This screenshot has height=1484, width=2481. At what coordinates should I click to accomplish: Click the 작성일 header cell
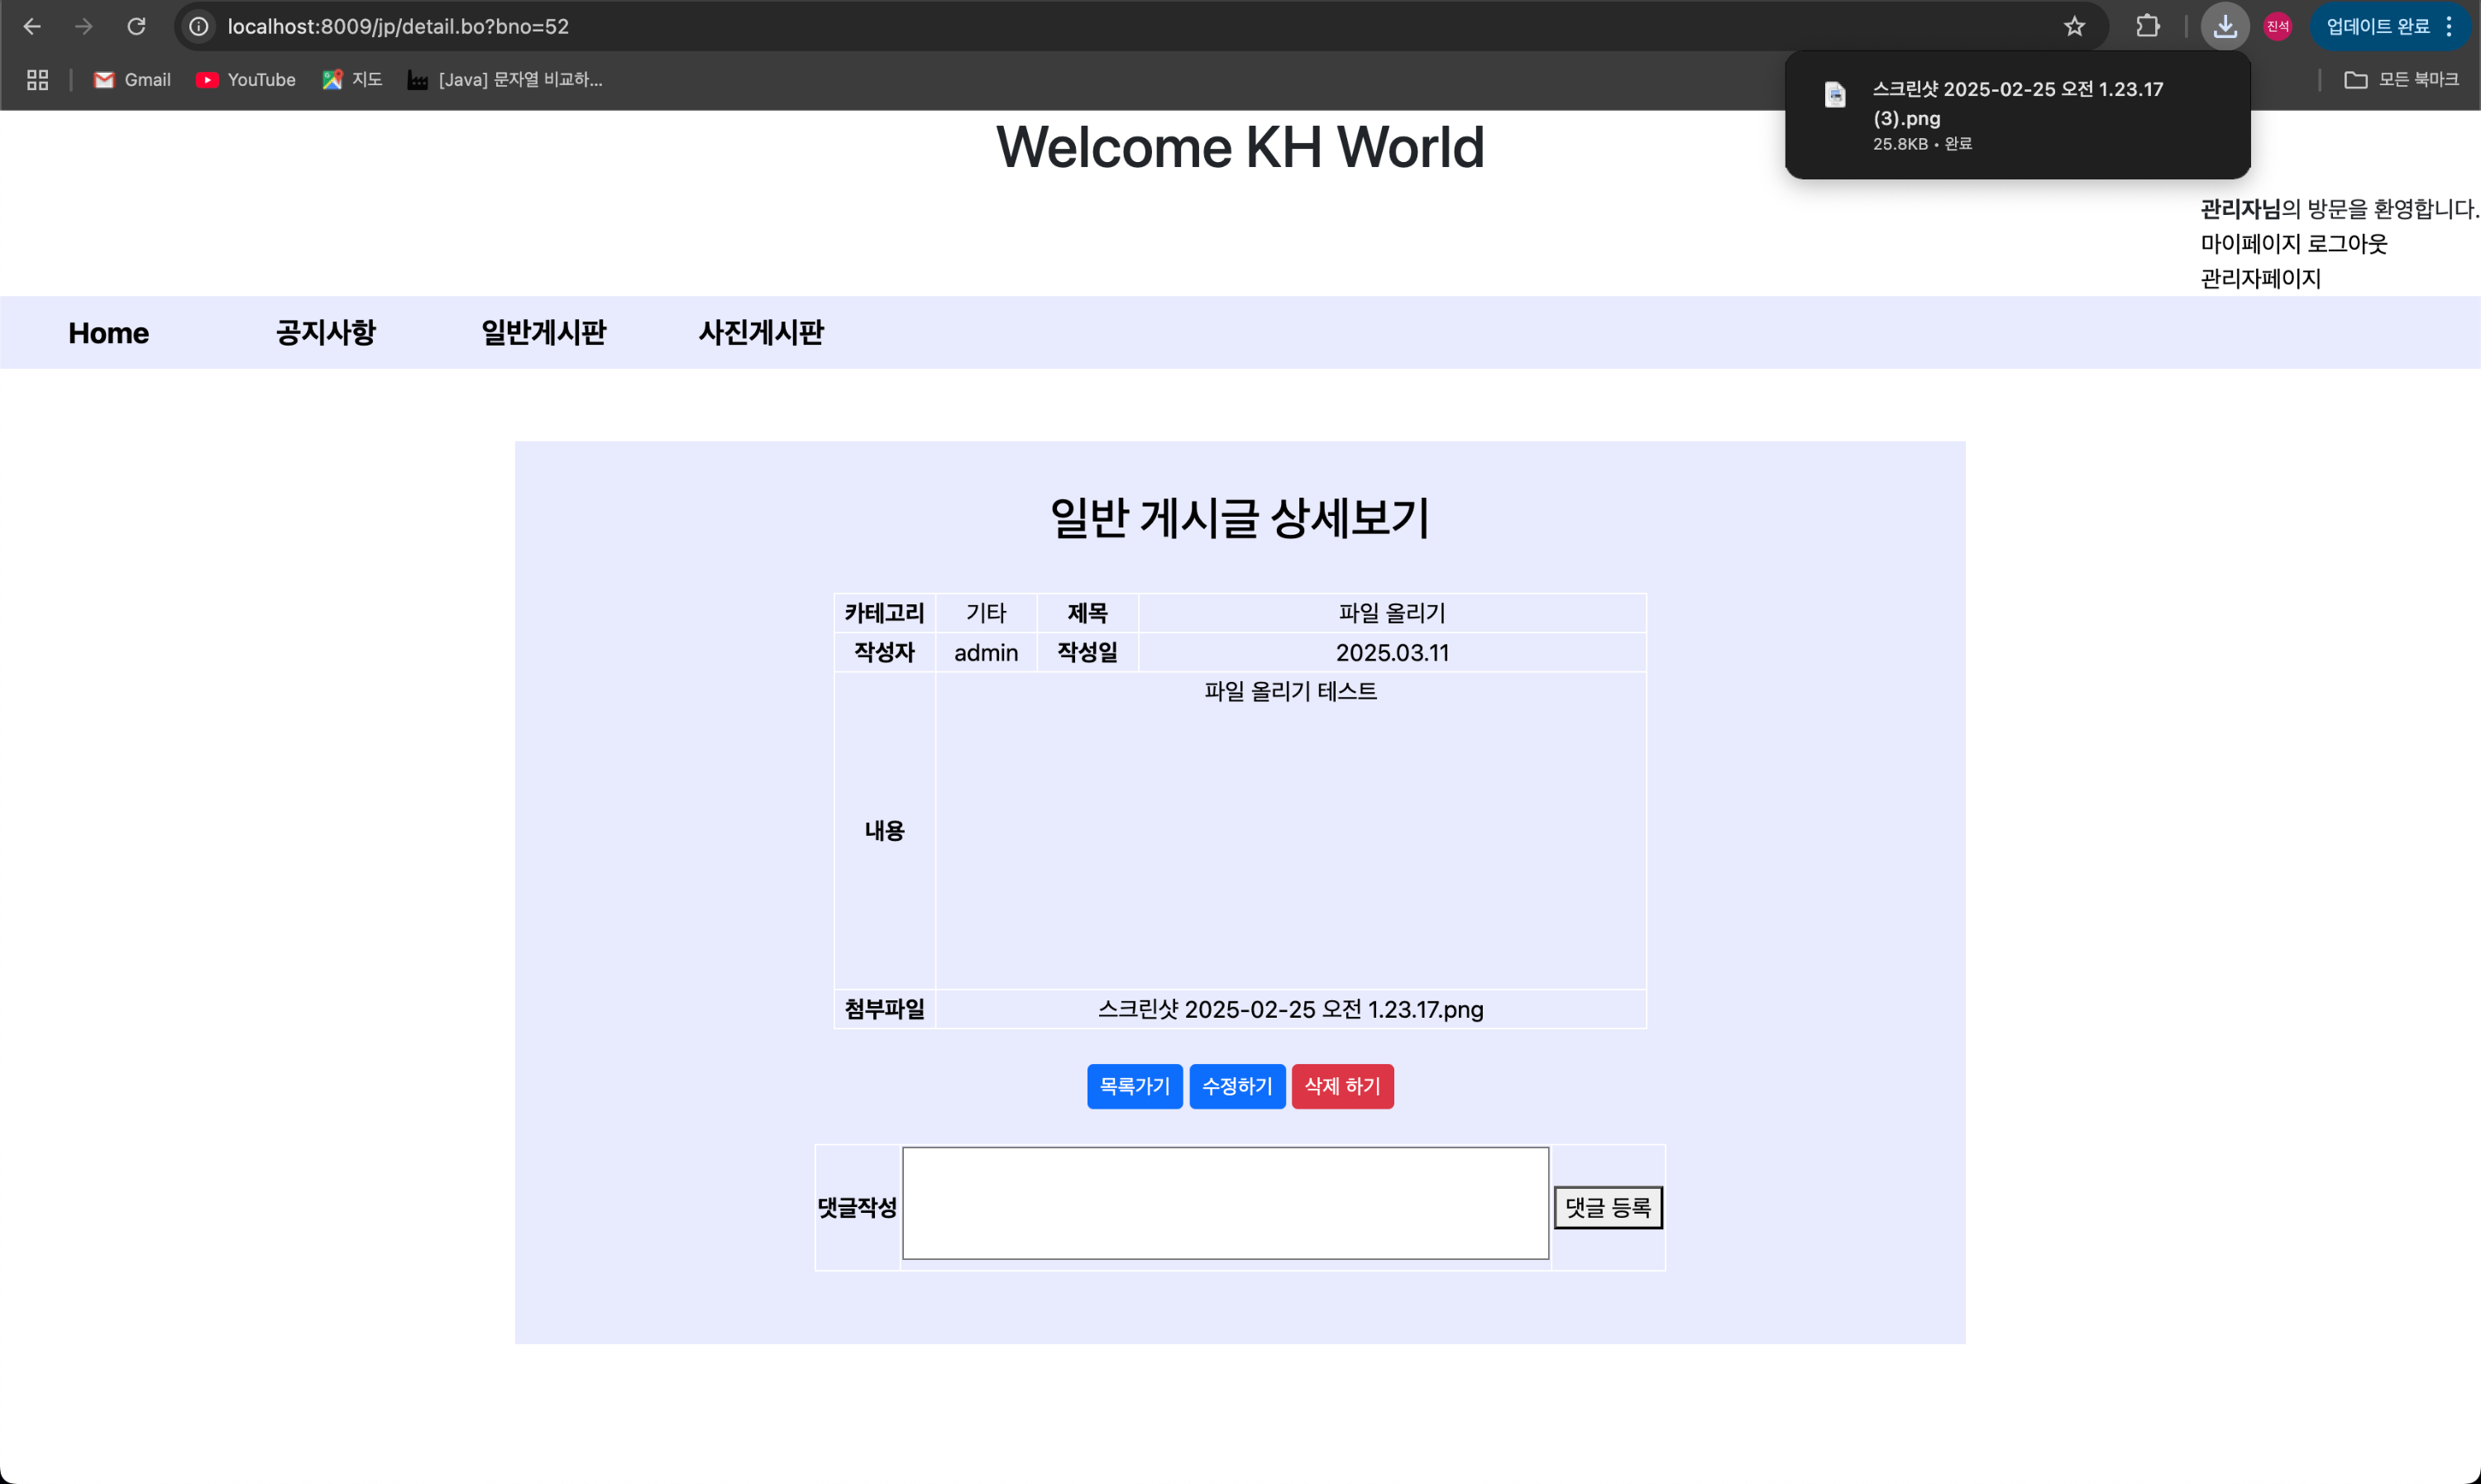coord(1088,653)
